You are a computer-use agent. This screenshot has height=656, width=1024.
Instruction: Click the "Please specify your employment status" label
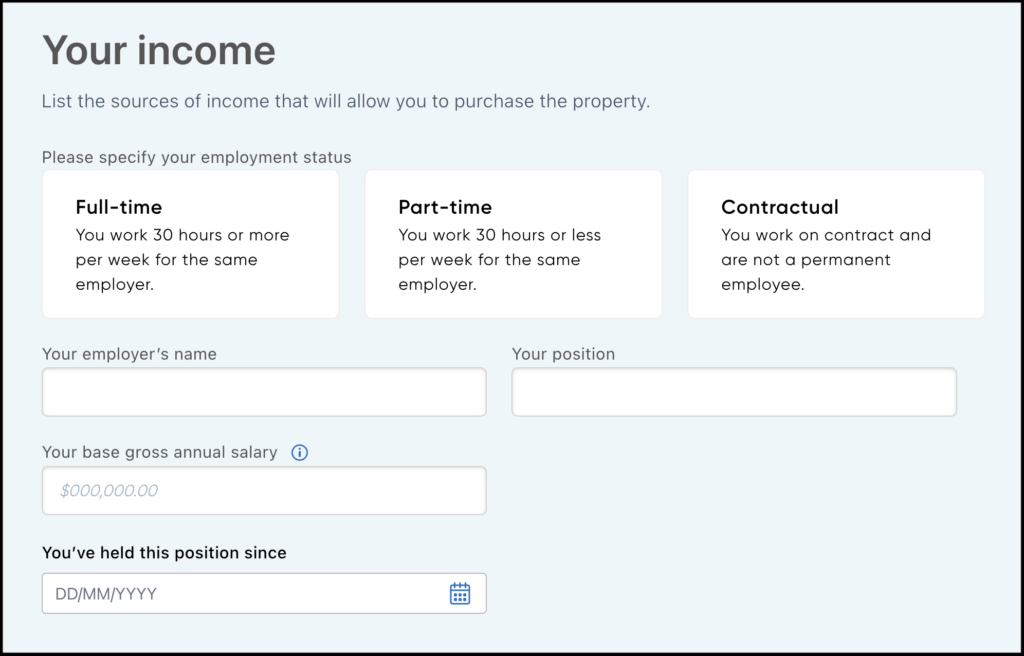(197, 157)
